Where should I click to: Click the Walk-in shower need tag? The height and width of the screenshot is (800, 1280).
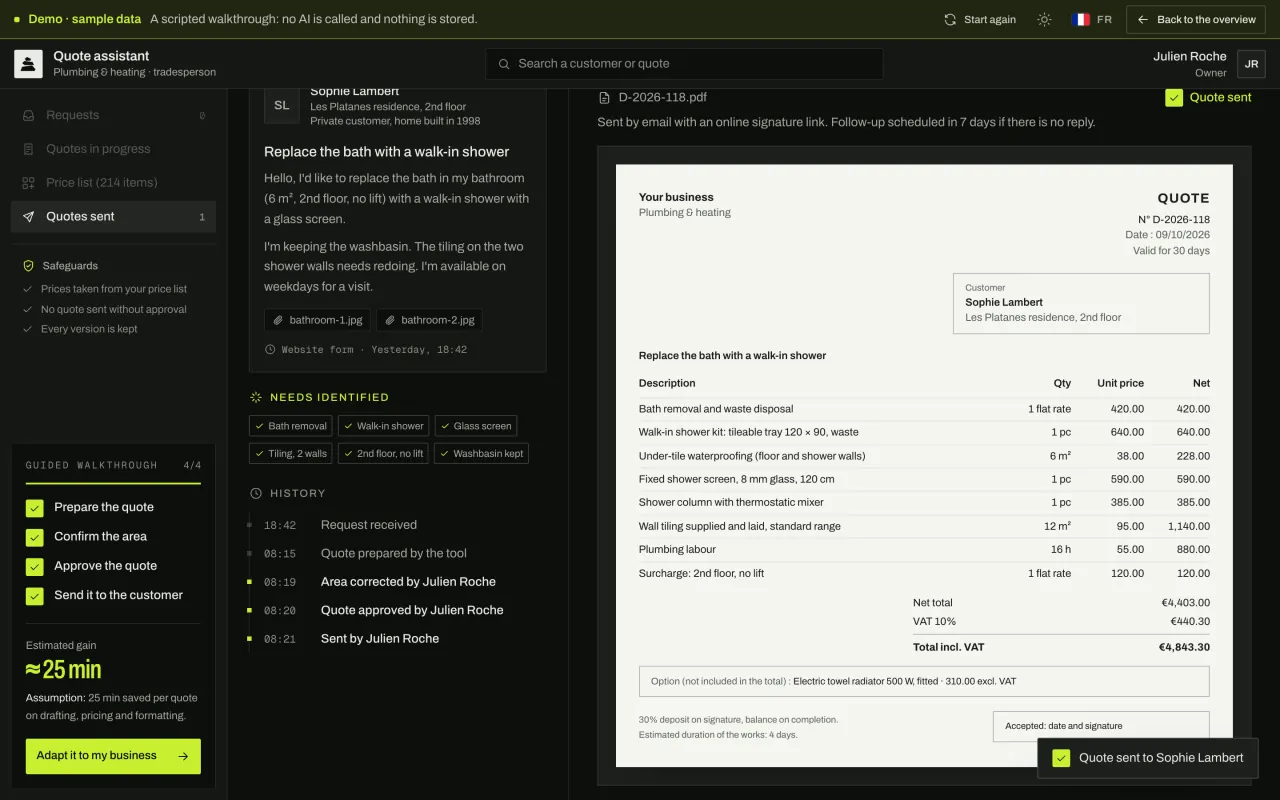(x=384, y=426)
